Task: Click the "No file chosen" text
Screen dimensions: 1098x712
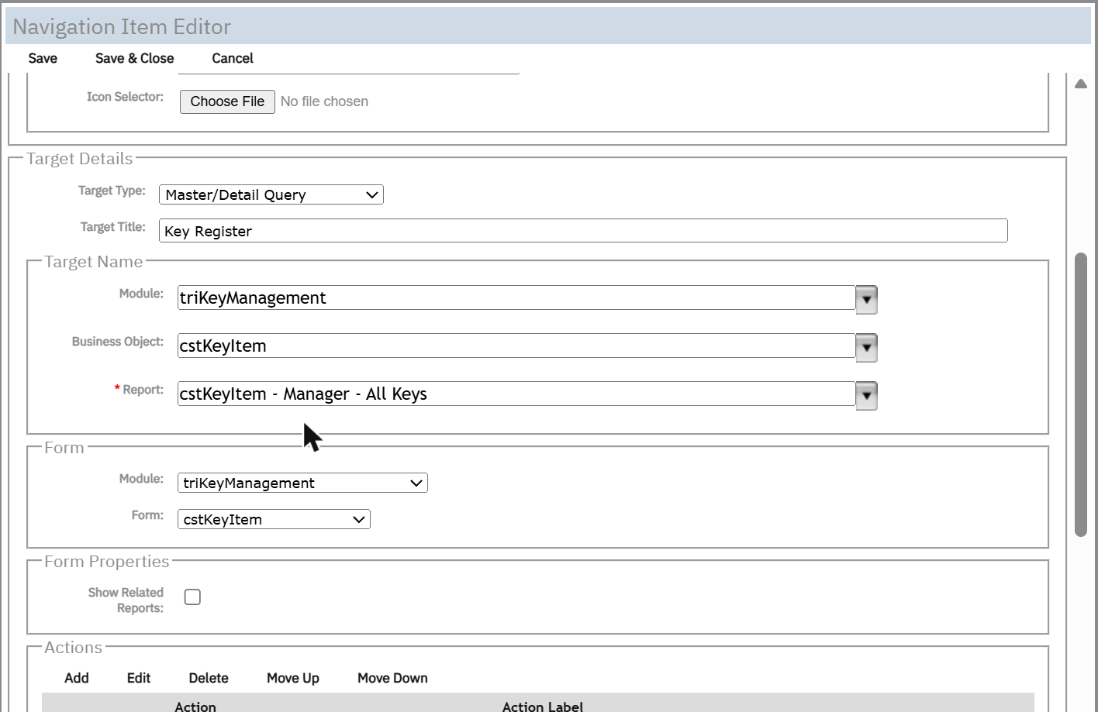Action: click(324, 102)
